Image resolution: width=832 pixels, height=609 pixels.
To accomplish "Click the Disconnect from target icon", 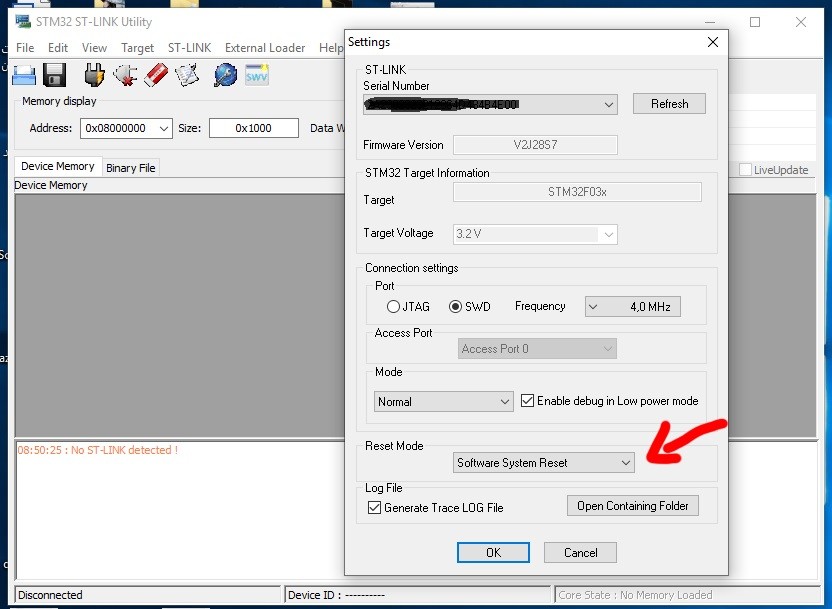I will tap(125, 75).
